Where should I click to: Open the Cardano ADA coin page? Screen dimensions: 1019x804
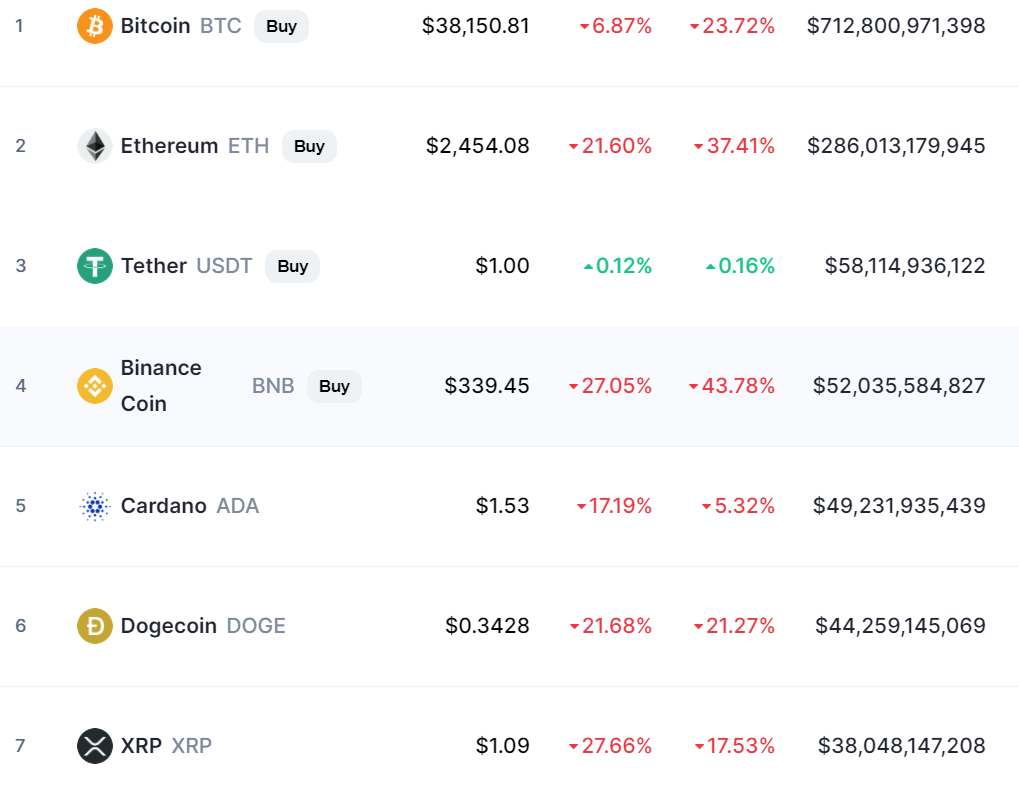[x=190, y=506]
